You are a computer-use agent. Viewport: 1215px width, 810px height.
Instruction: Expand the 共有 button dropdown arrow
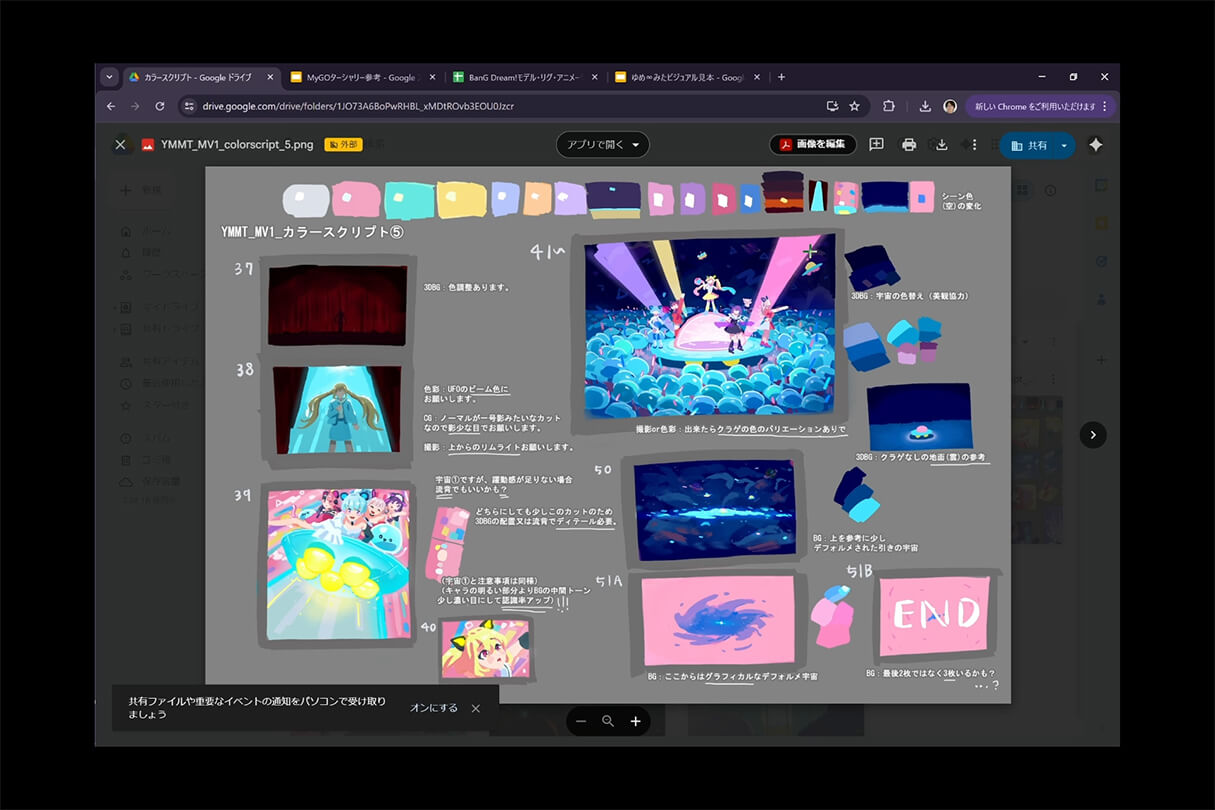[1064, 145]
